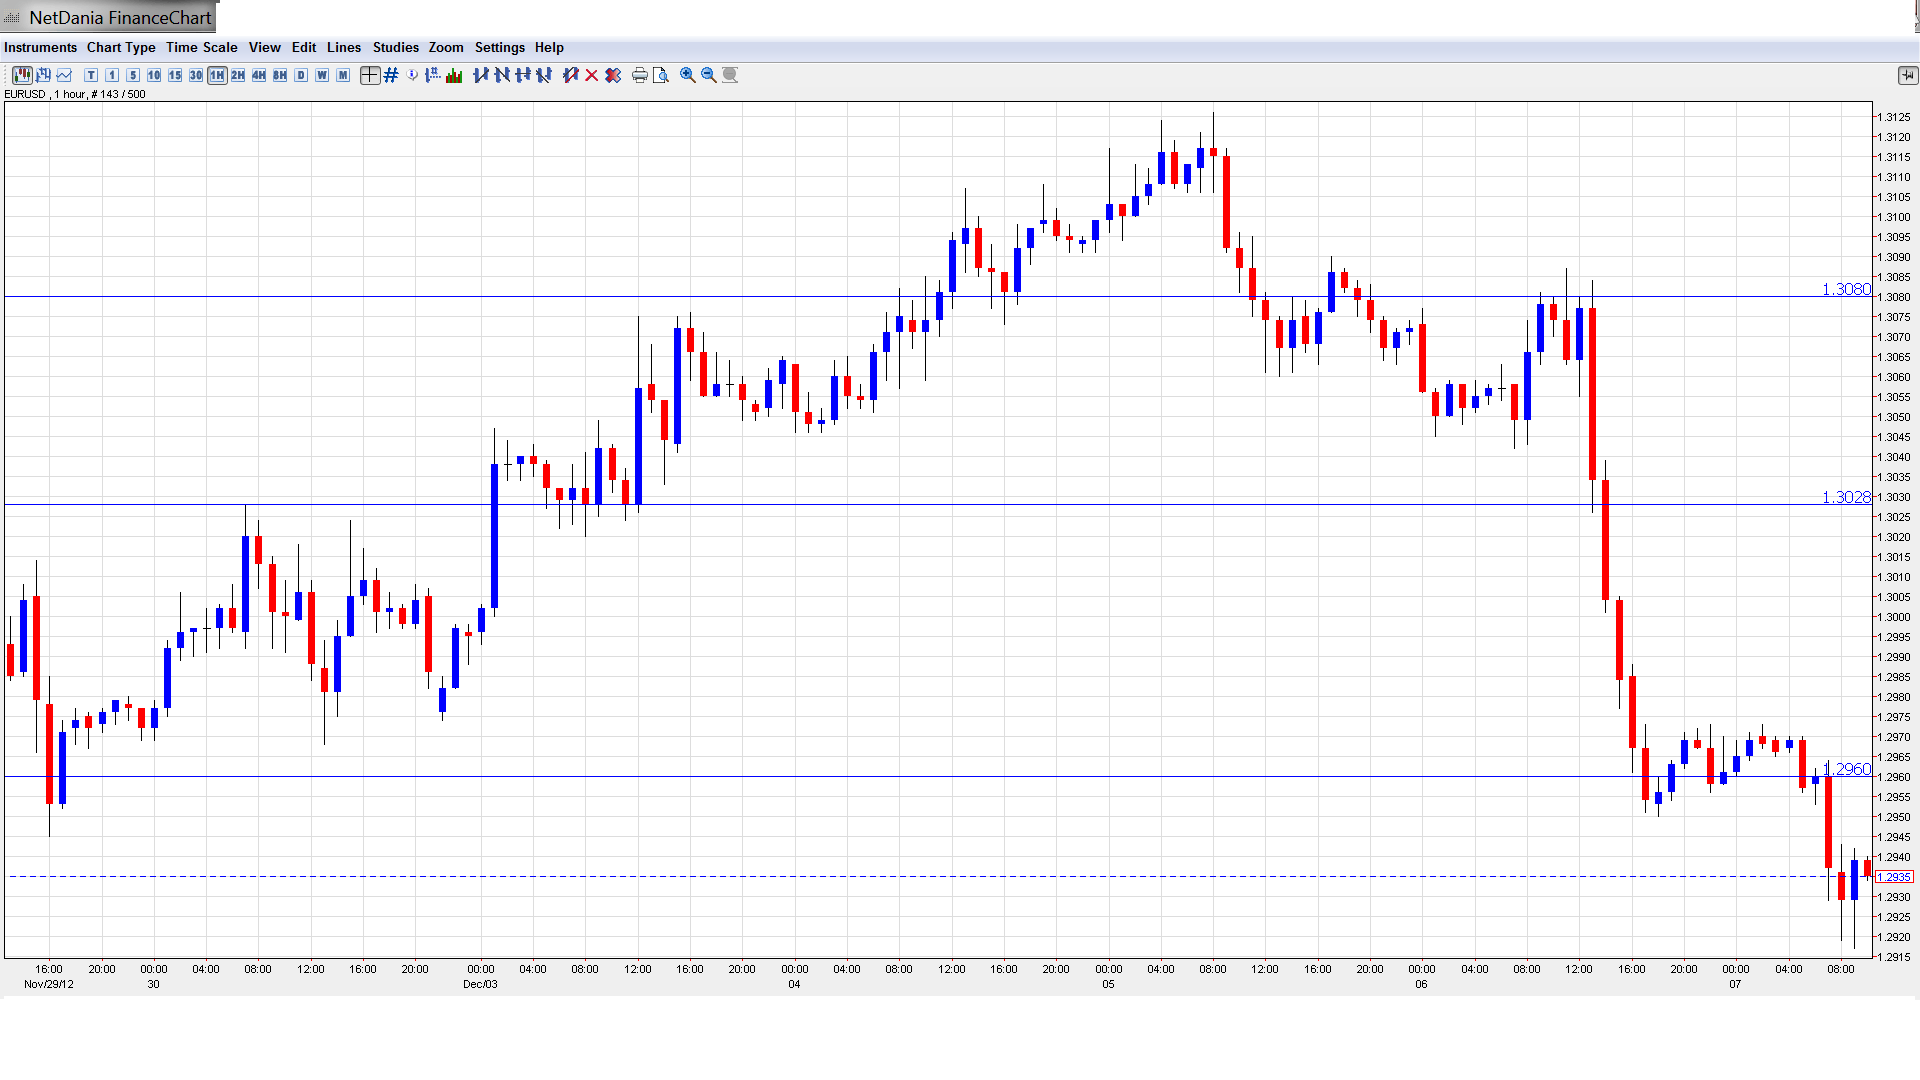Open the Time Scale menu

click(x=201, y=47)
